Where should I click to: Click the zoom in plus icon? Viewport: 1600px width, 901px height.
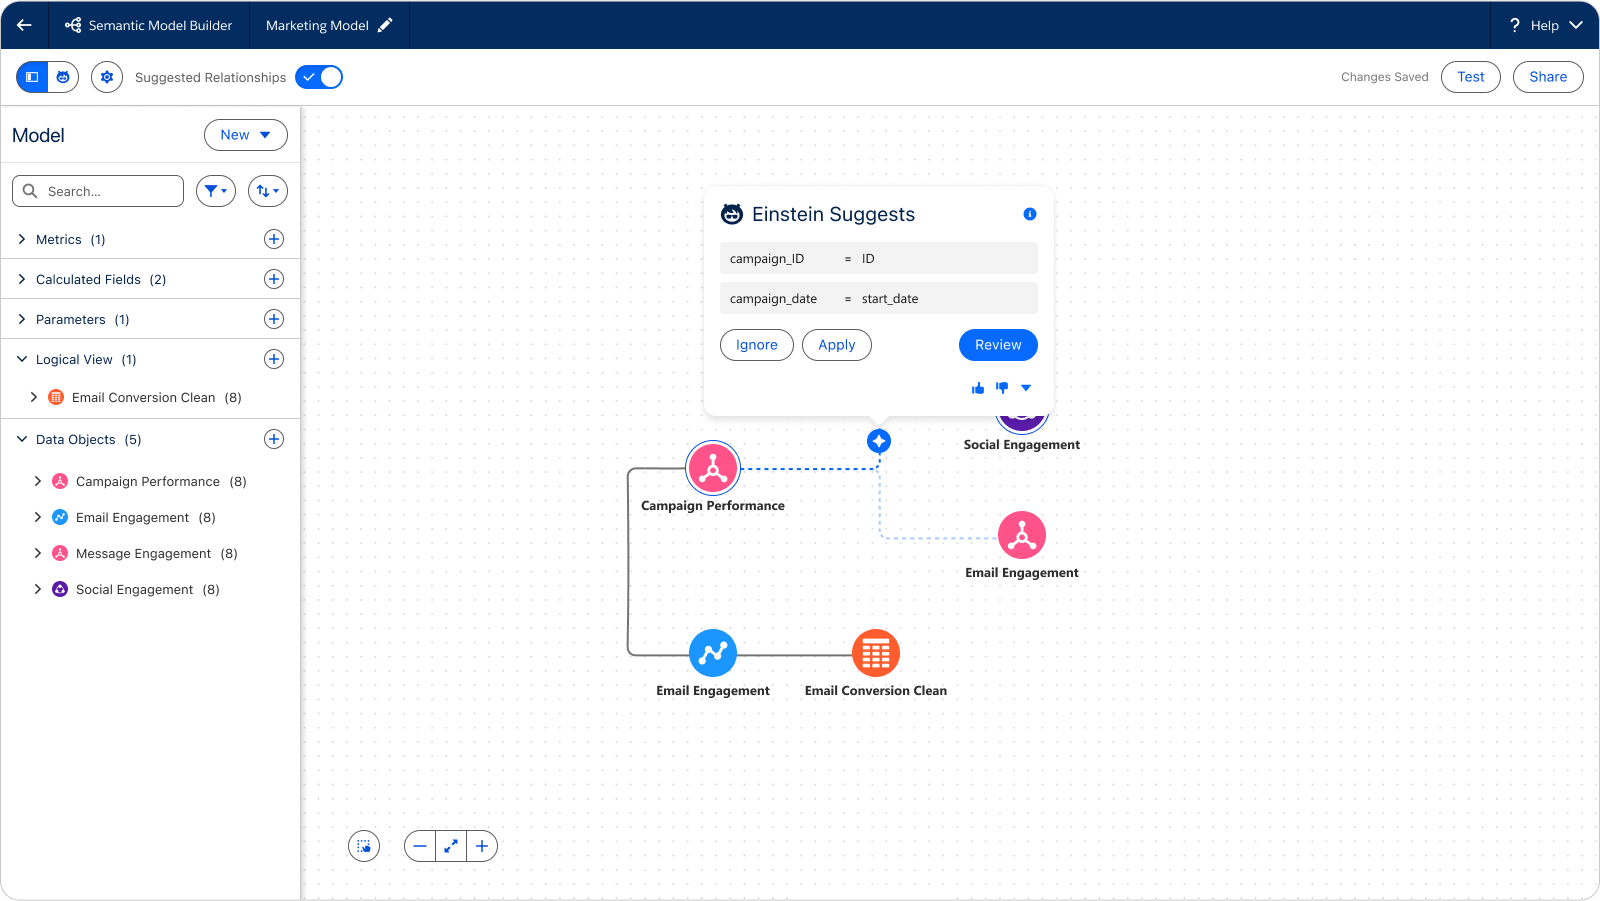(482, 846)
